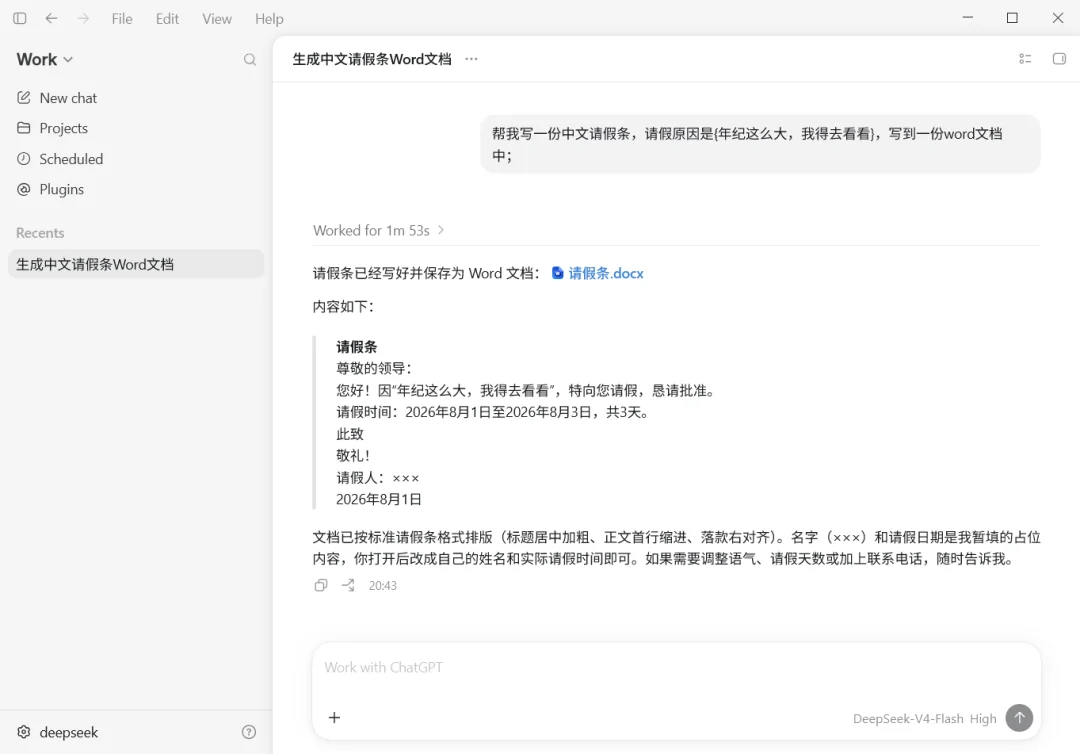Click the sidebar search icon
The image size is (1080, 754).
coord(250,60)
